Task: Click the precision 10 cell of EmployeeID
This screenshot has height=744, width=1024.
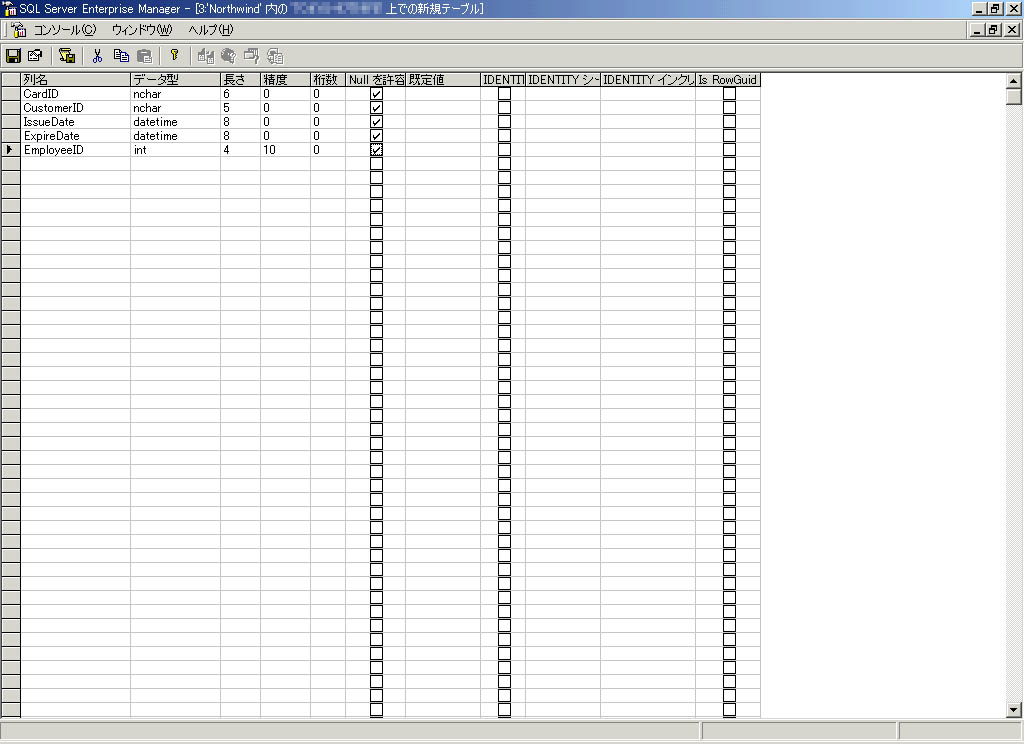Action: tap(285, 150)
